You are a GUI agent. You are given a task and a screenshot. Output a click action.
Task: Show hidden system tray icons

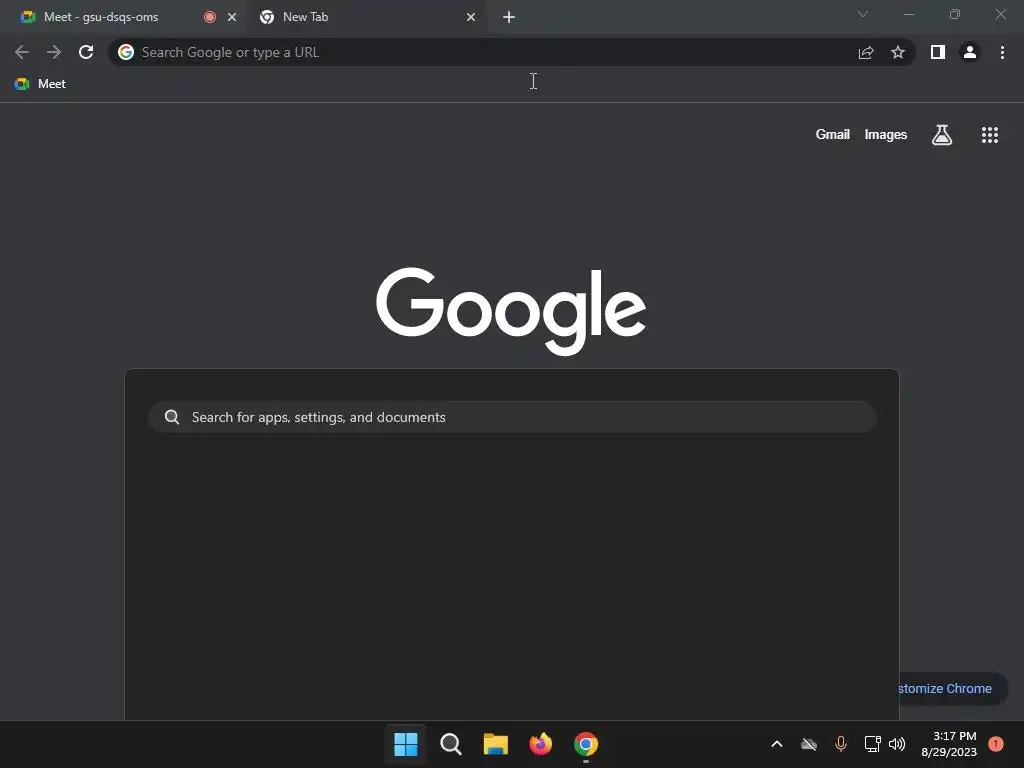tap(776, 744)
